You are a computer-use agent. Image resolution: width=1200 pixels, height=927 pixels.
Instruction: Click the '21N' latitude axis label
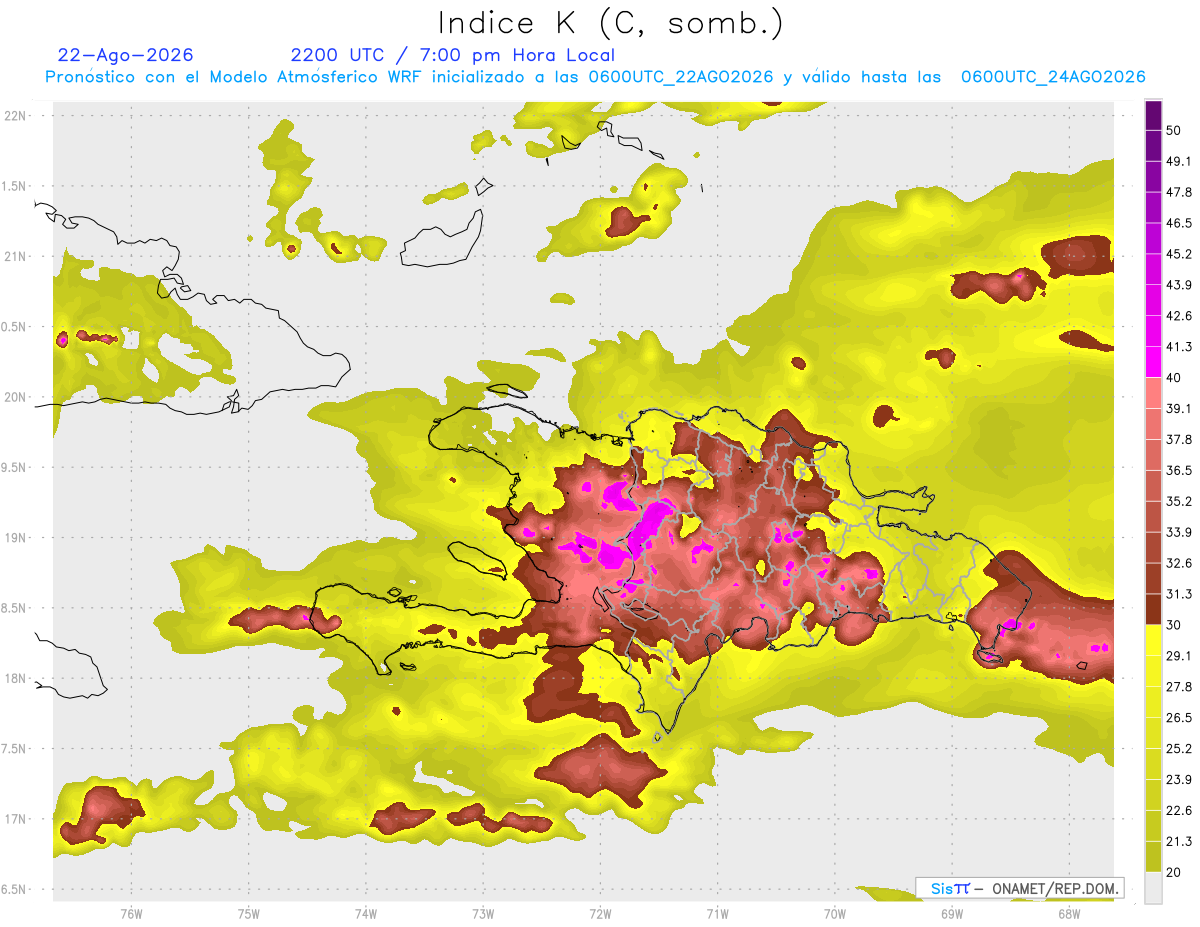[x=15, y=256]
